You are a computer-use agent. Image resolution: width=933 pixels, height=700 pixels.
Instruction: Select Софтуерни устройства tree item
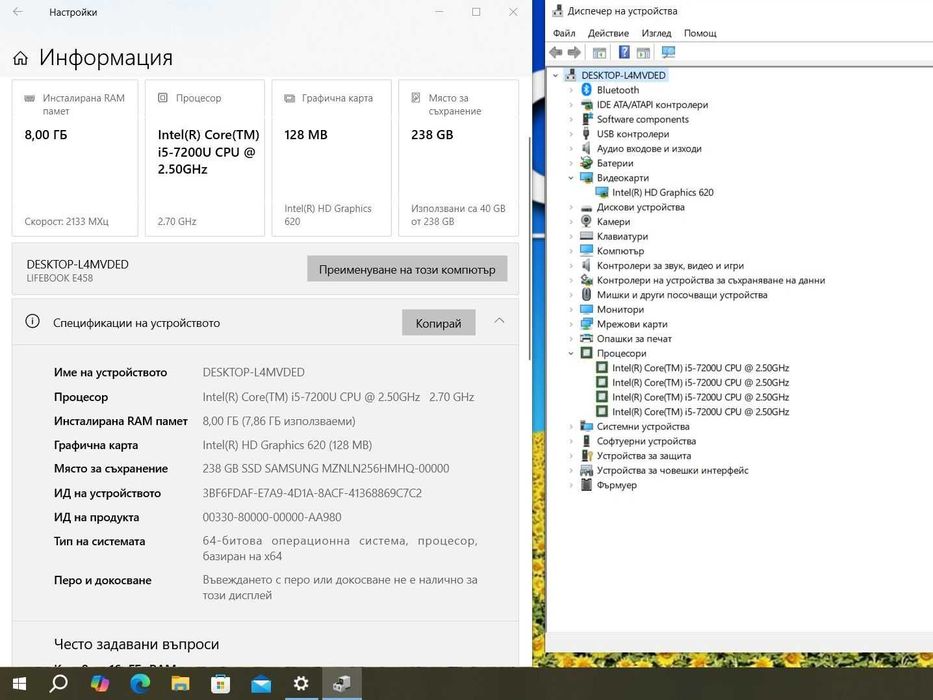click(646, 441)
